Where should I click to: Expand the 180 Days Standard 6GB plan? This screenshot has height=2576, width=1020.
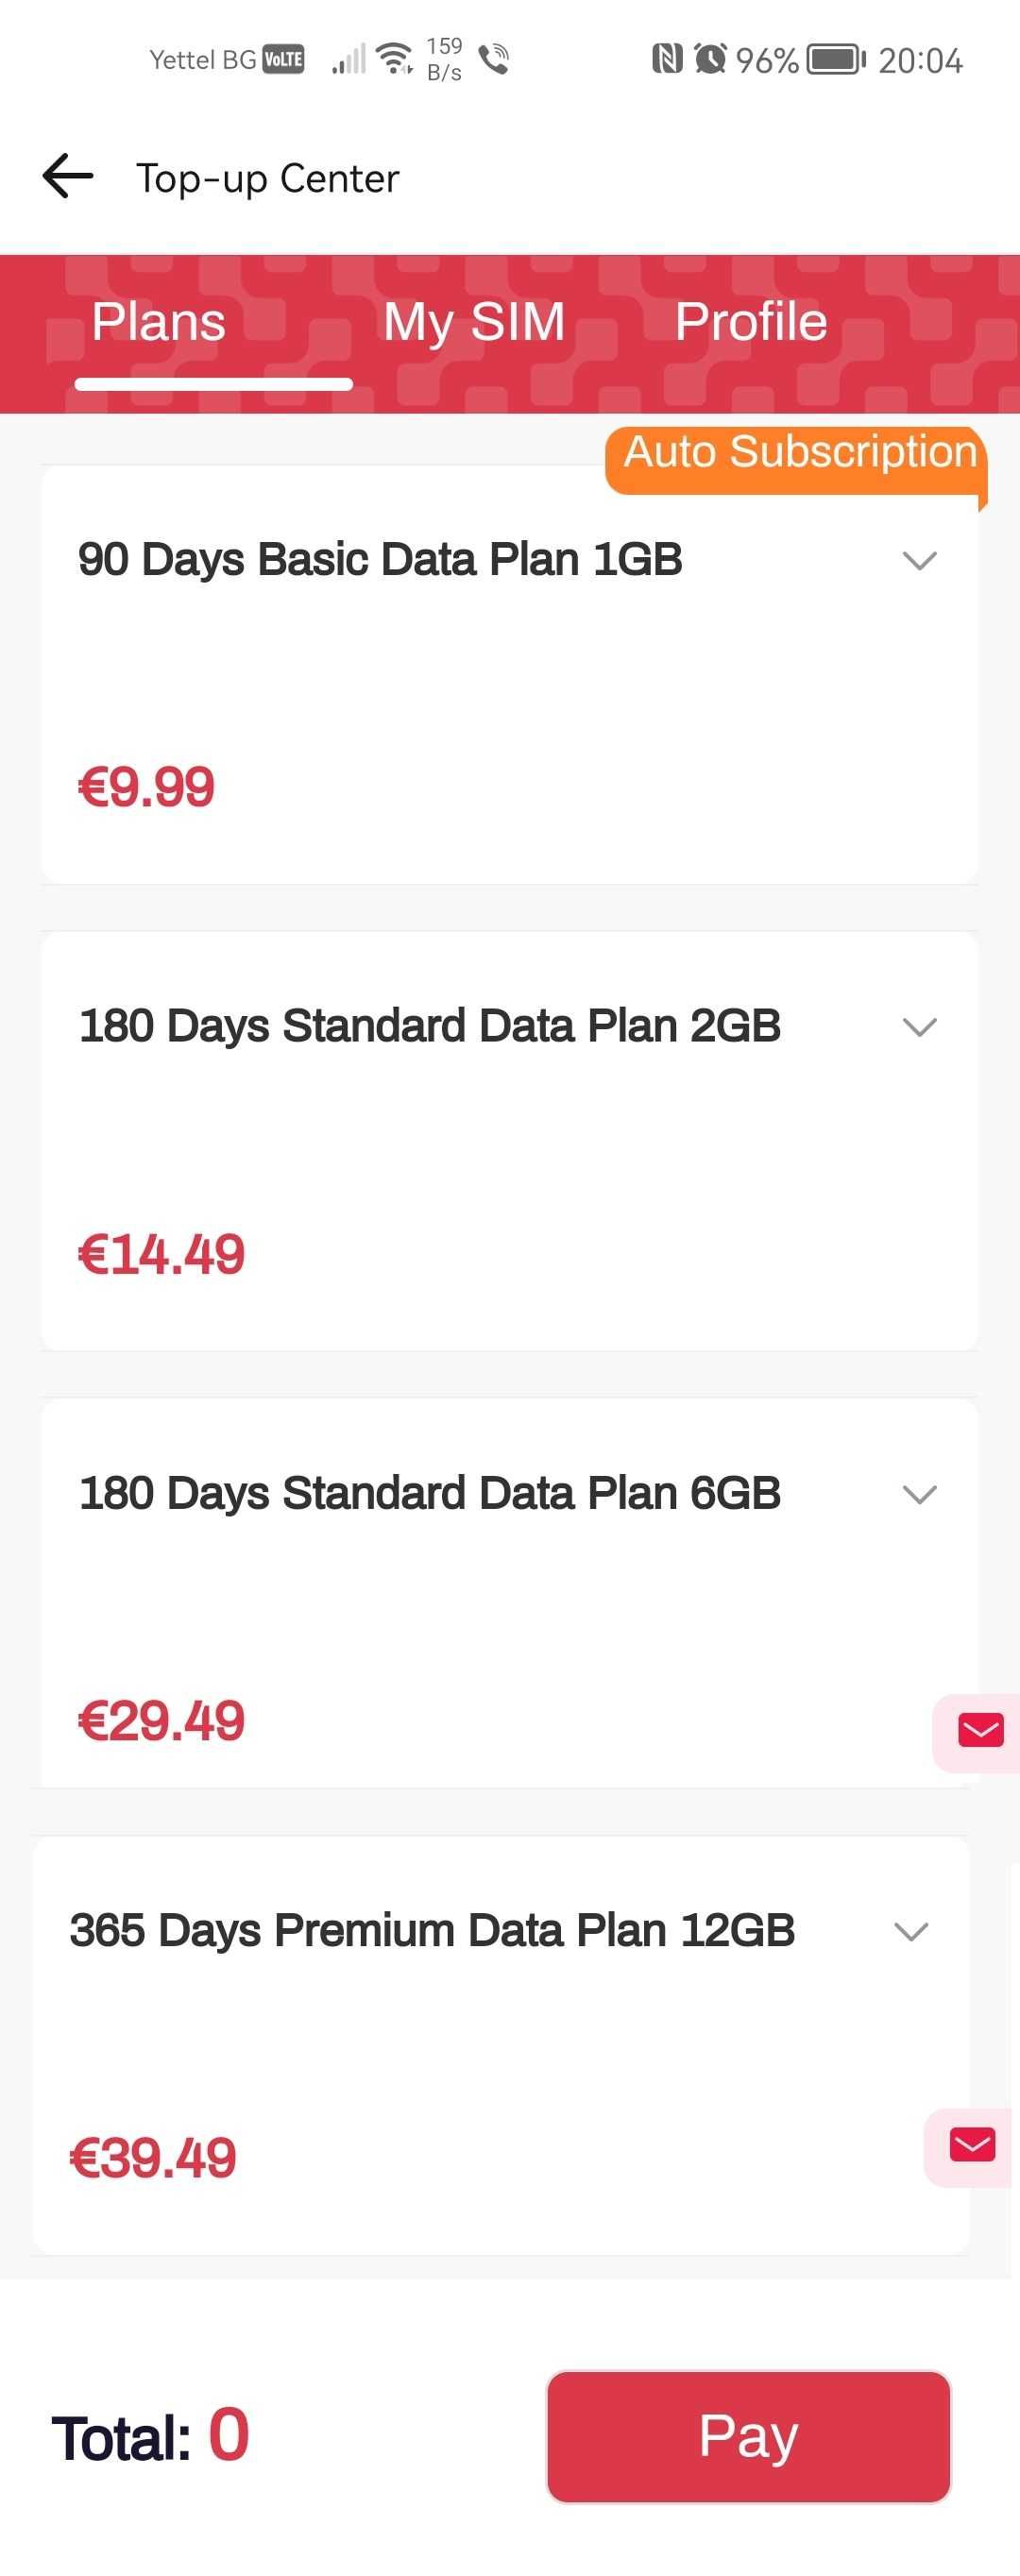pyautogui.click(x=919, y=1494)
